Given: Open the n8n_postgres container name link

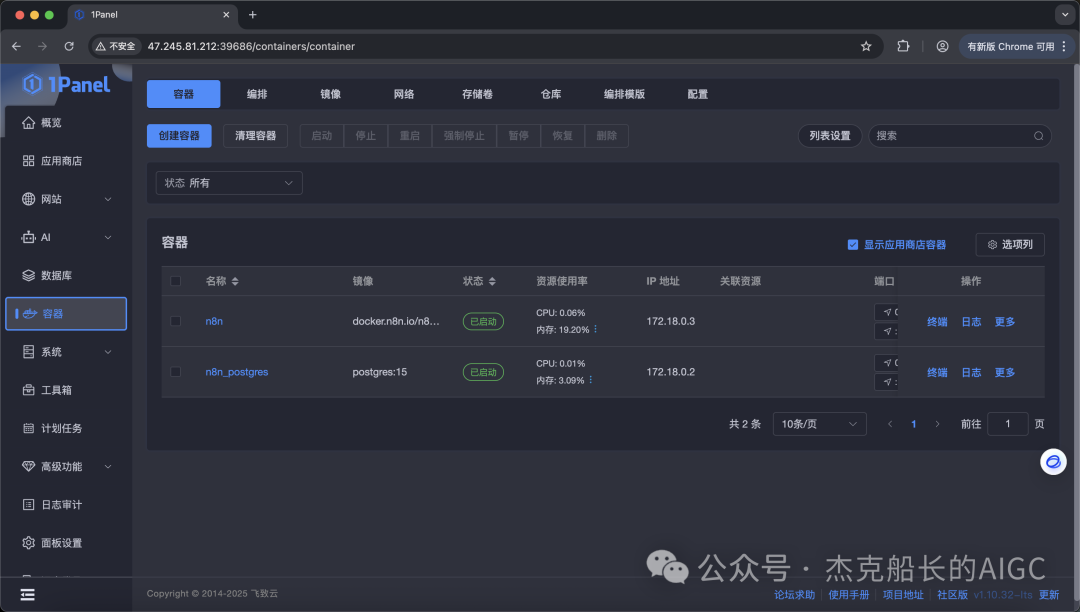Looking at the screenshot, I should click(x=237, y=372).
